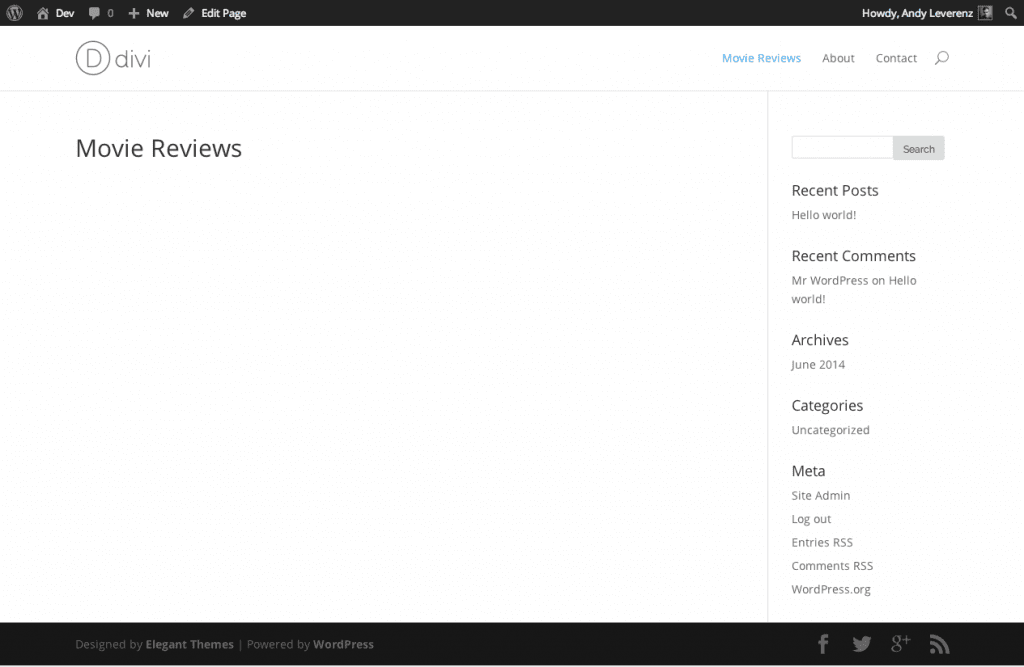Open the Contact navigation item
The height and width of the screenshot is (667, 1024).
click(x=896, y=58)
